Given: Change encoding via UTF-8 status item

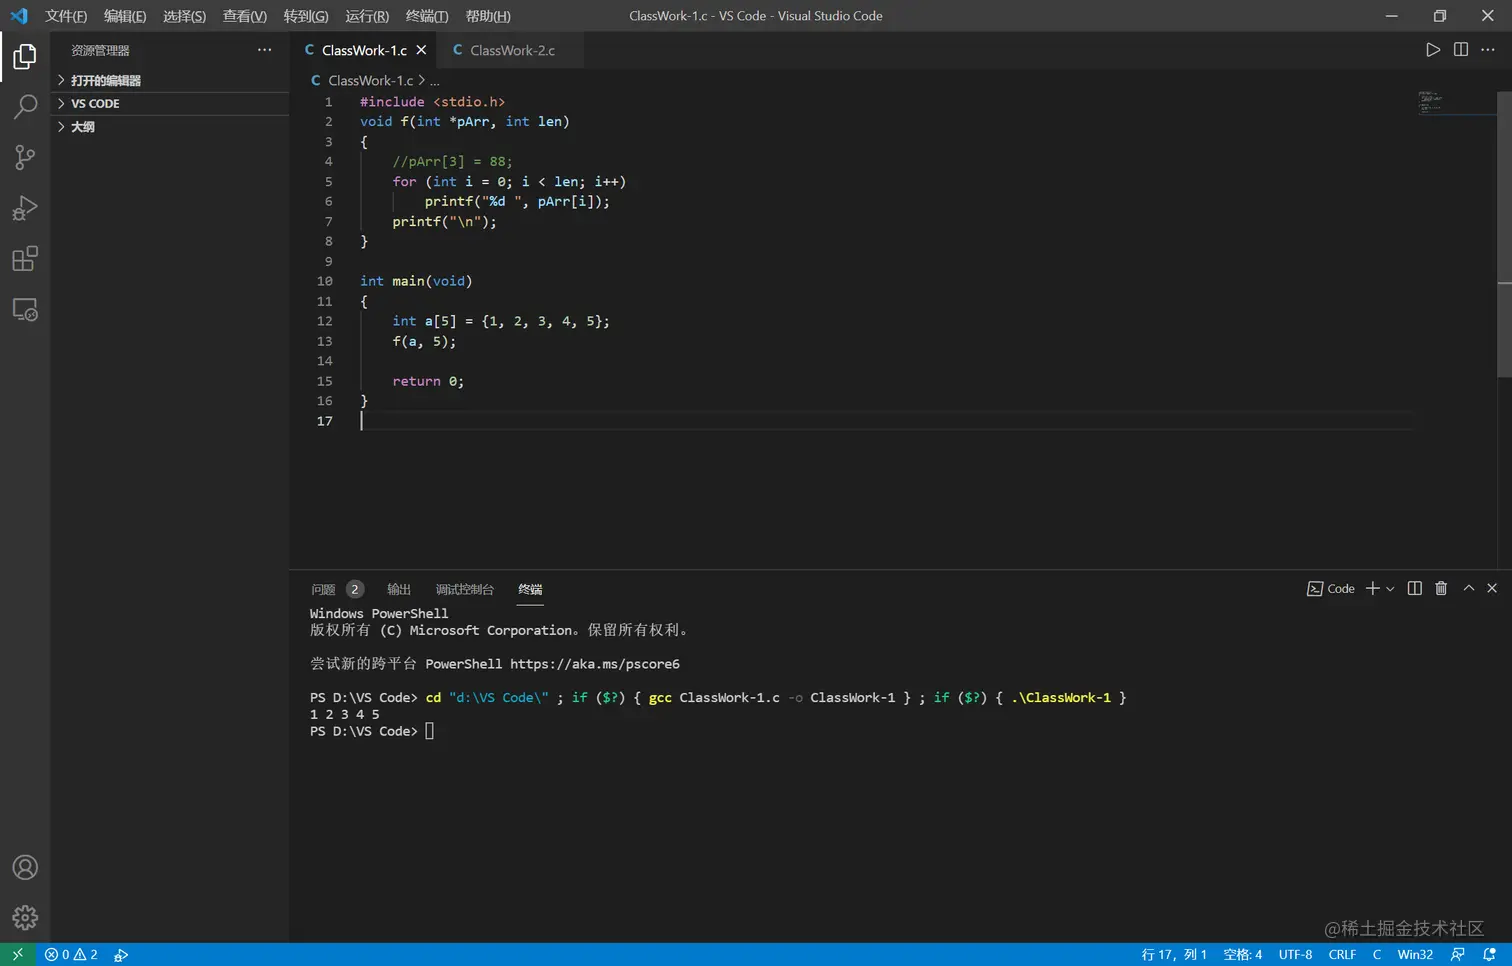Looking at the screenshot, I should tap(1295, 954).
